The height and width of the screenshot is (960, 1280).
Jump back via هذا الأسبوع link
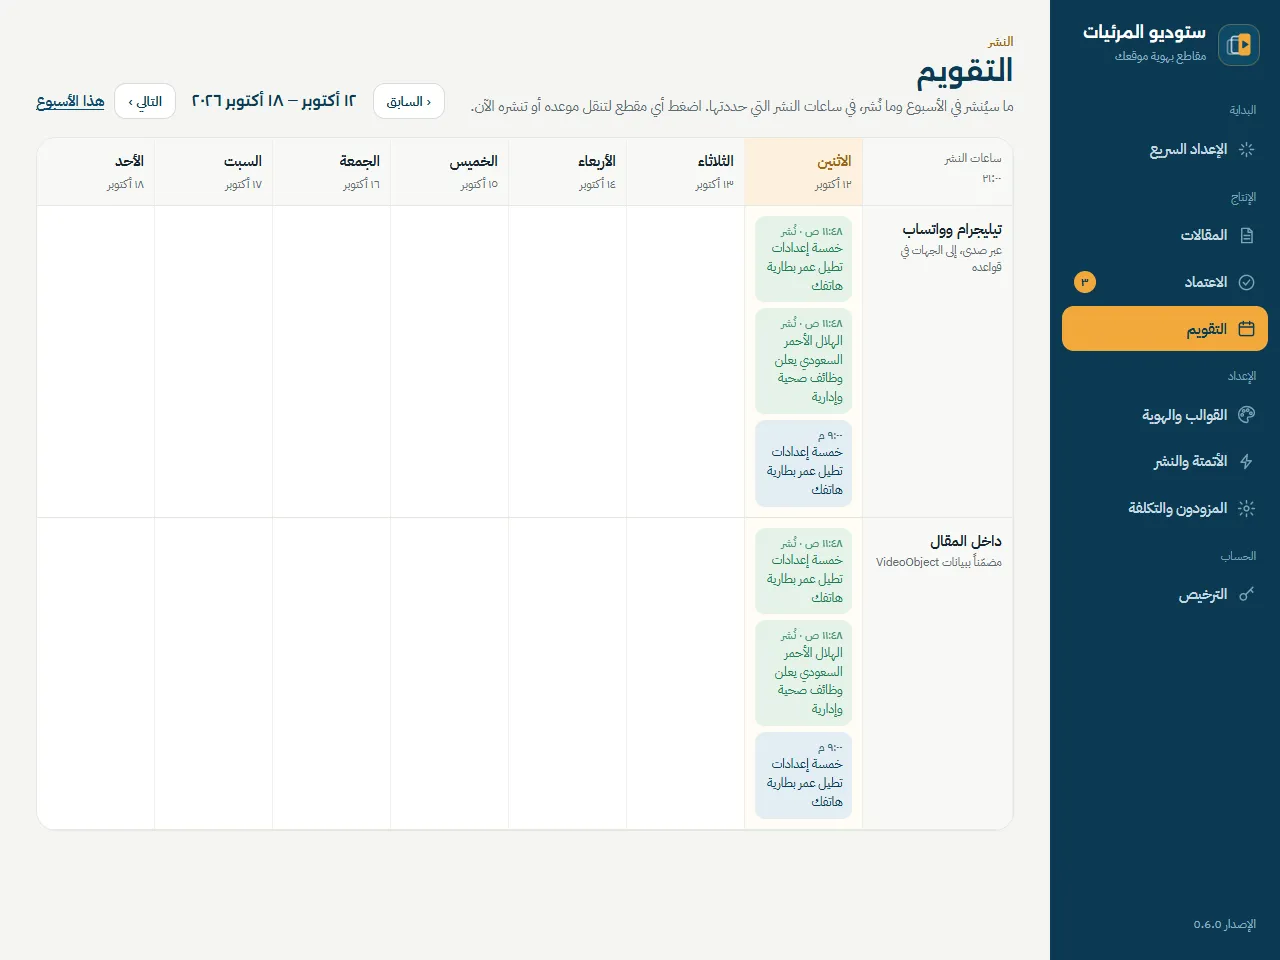pyautogui.click(x=70, y=101)
